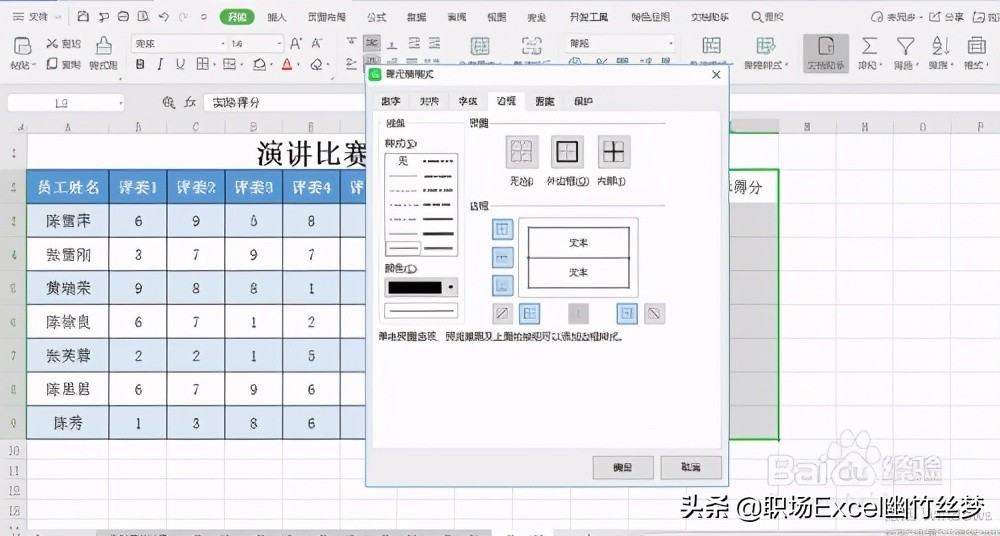Viewport: 1000px width, 536px height.
Task: Select the Format Painter brush icon
Action: pyautogui.click(x=103, y=46)
